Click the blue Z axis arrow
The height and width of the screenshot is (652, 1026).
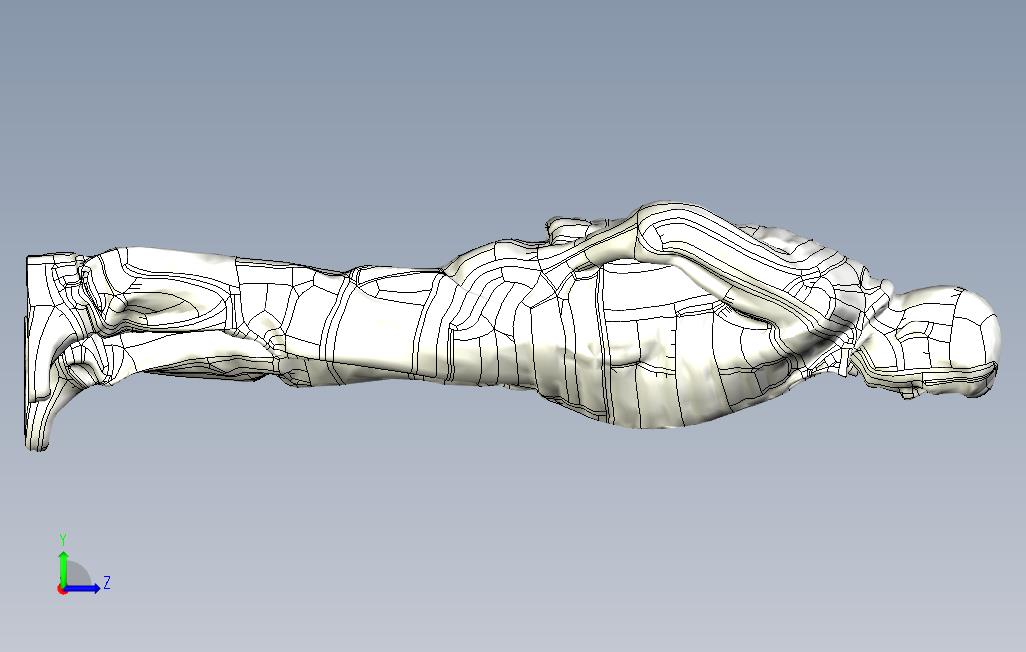tap(82, 588)
